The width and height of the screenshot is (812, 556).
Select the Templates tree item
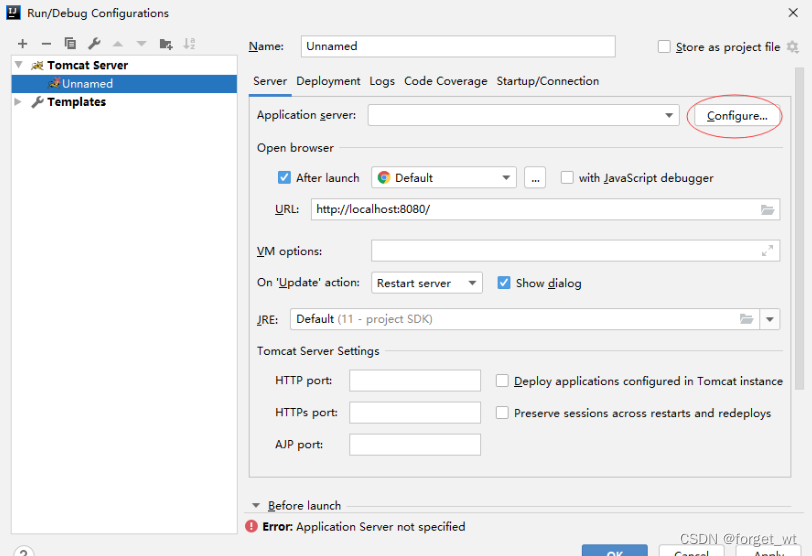124,102
